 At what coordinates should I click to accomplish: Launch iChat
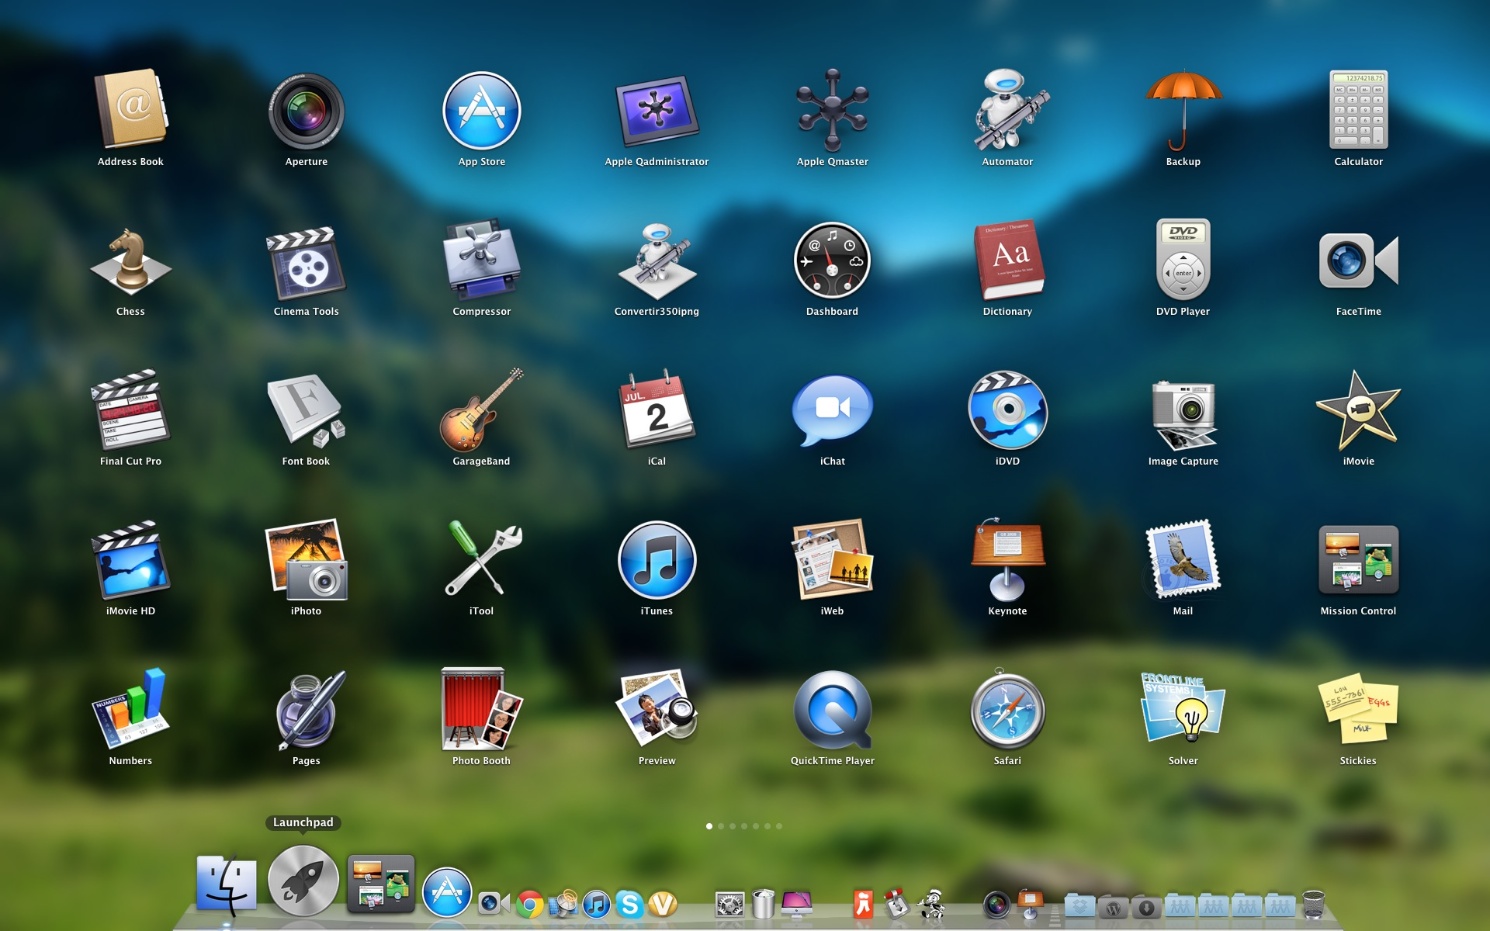pyautogui.click(x=832, y=411)
